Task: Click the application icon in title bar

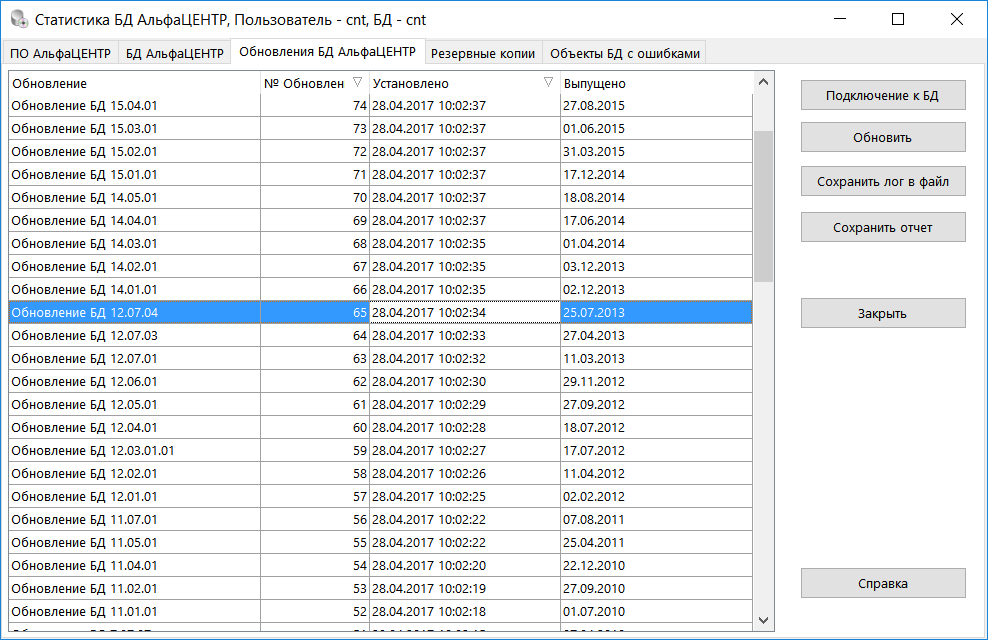Action: [20, 20]
